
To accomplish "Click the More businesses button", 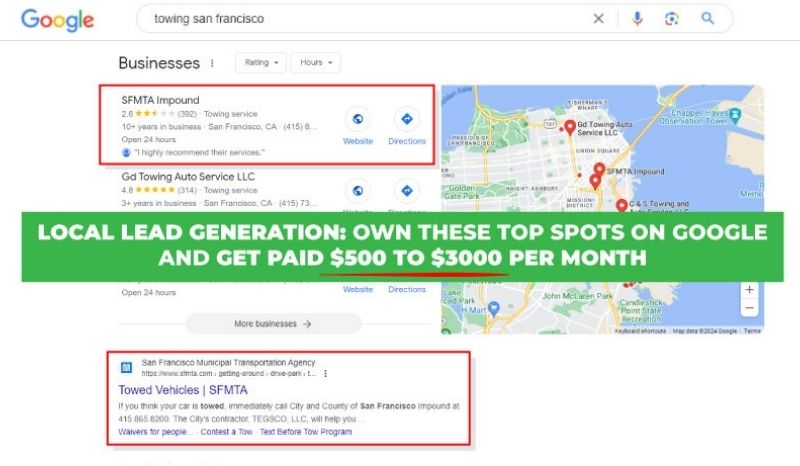I will pos(273,324).
